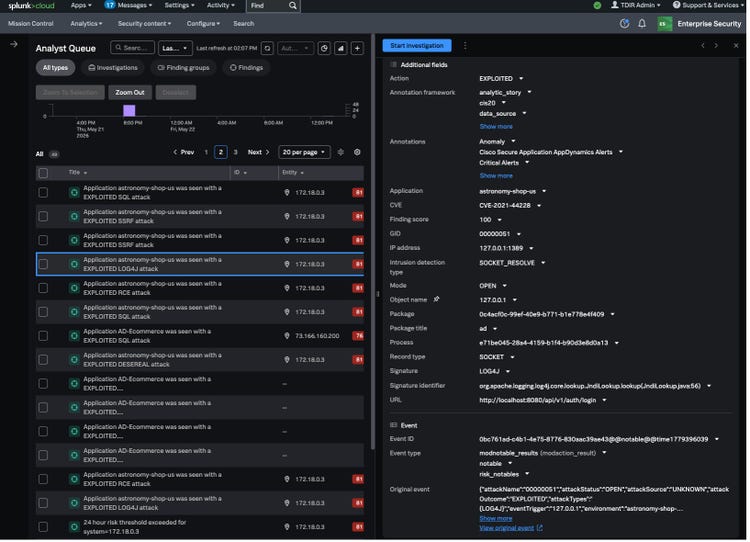Screen dimensions: 750x542
Task: Click risk score 76 badge
Action: (x=359, y=336)
